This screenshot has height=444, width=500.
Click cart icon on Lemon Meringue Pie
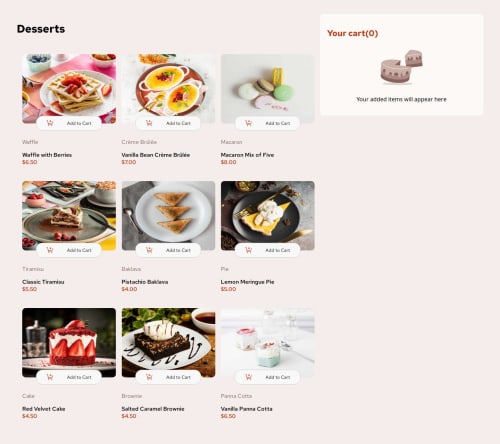click(248, 250)
